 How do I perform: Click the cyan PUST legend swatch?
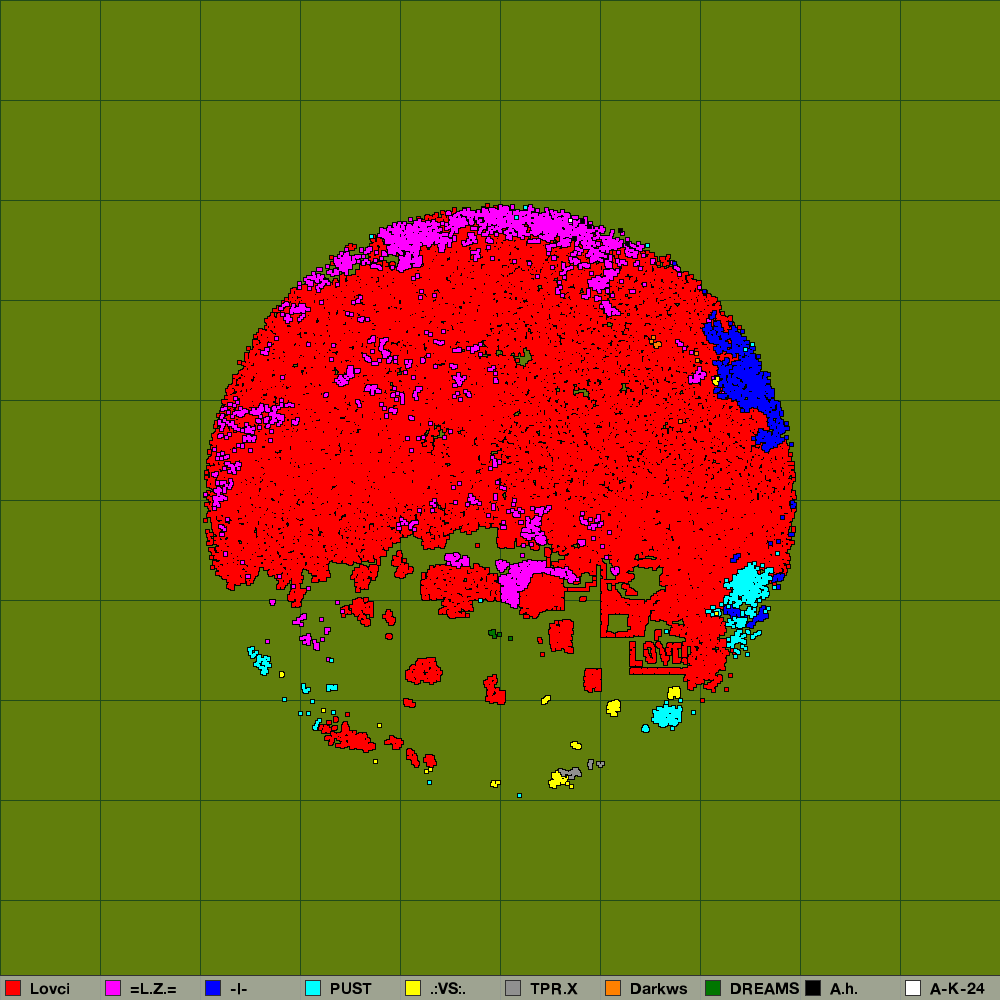click(x=313, y=988)
